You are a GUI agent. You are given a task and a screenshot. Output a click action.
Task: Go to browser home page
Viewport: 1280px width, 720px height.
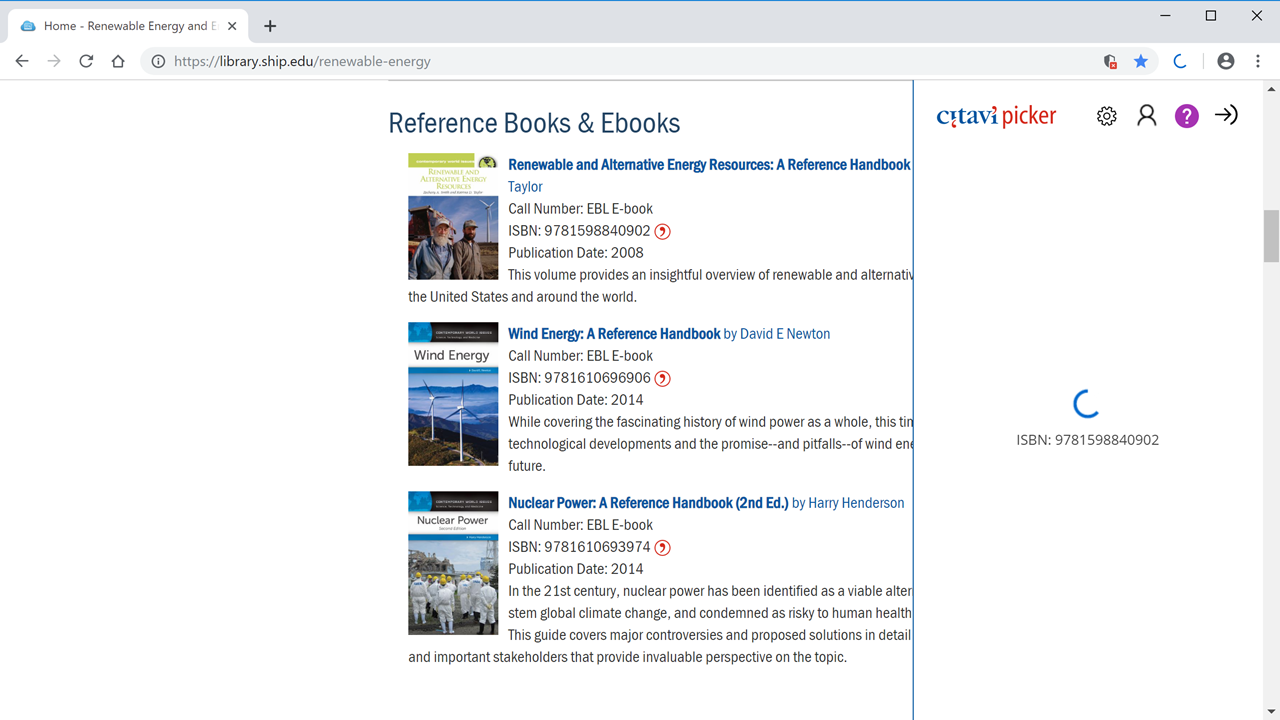[x=118, y=61]
